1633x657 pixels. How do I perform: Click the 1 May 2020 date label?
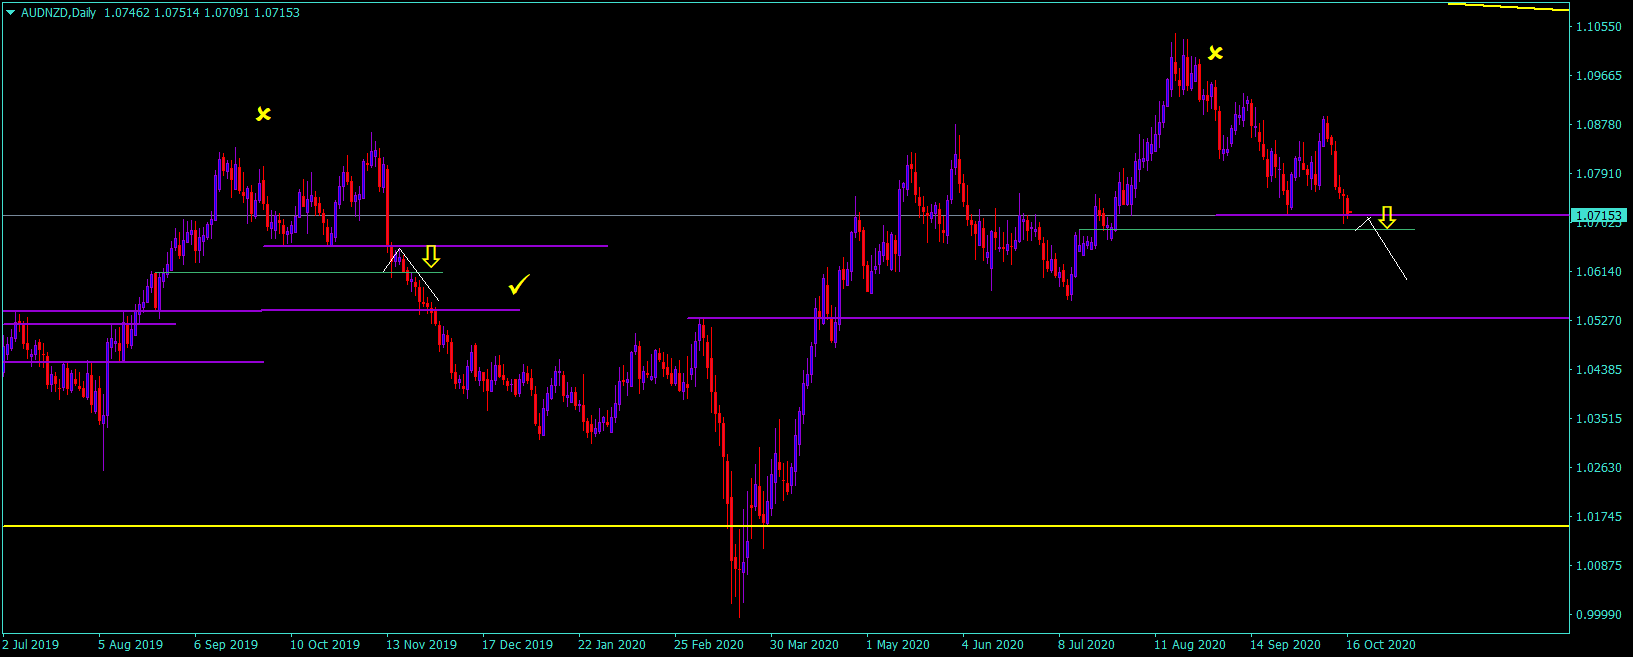point(898,645)
